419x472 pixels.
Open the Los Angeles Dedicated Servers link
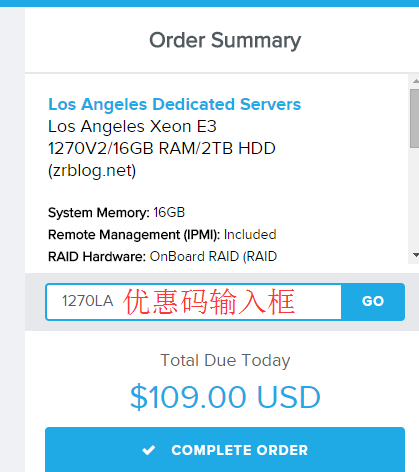click(175, 104)
